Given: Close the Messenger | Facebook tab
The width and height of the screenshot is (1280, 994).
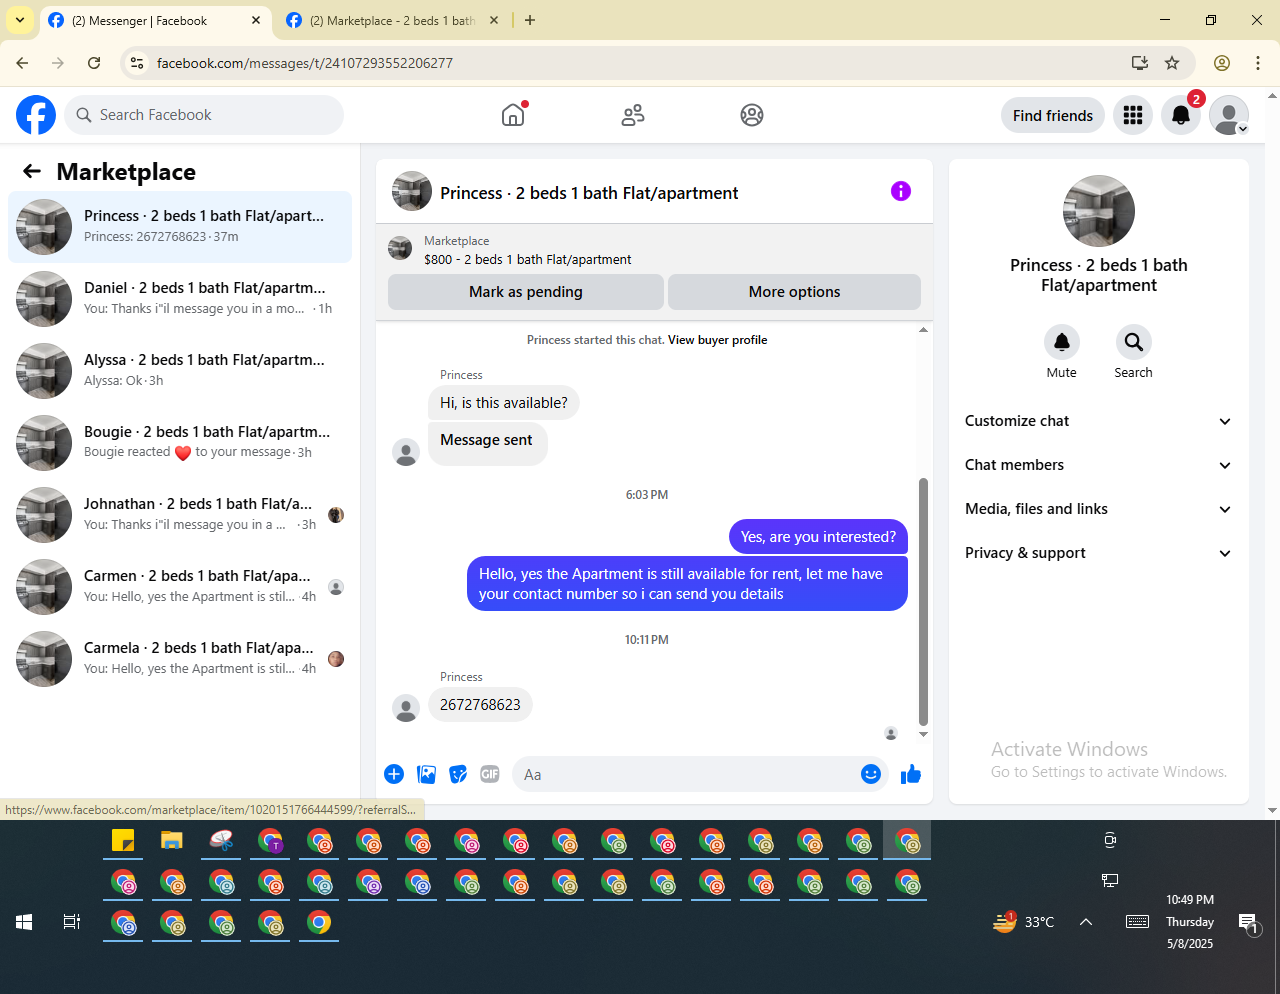Looking at the screenshot, I should pyautogui.click(x=256, y=20).
